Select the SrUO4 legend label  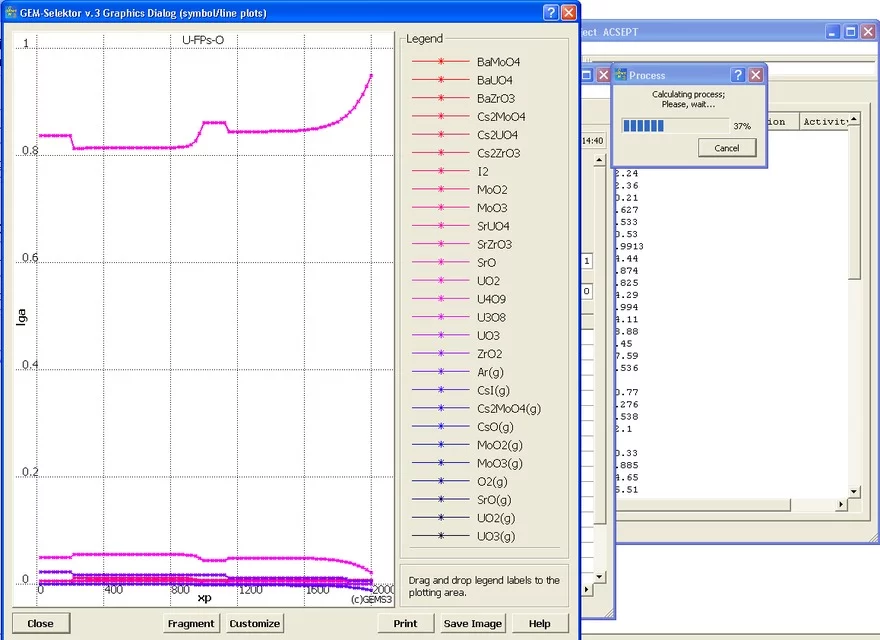493,226
